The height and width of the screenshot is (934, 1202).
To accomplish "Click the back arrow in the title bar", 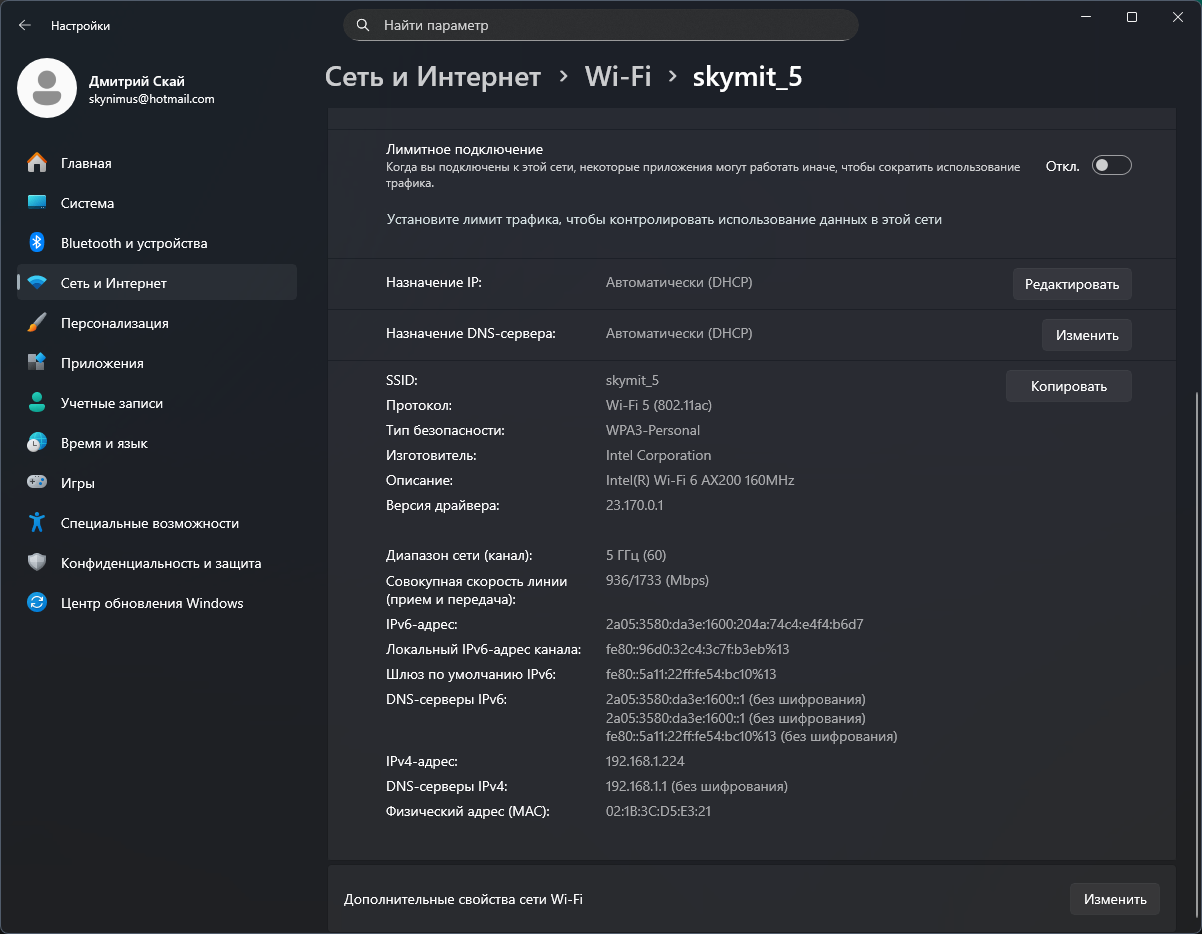I will (x=25, y=26).
